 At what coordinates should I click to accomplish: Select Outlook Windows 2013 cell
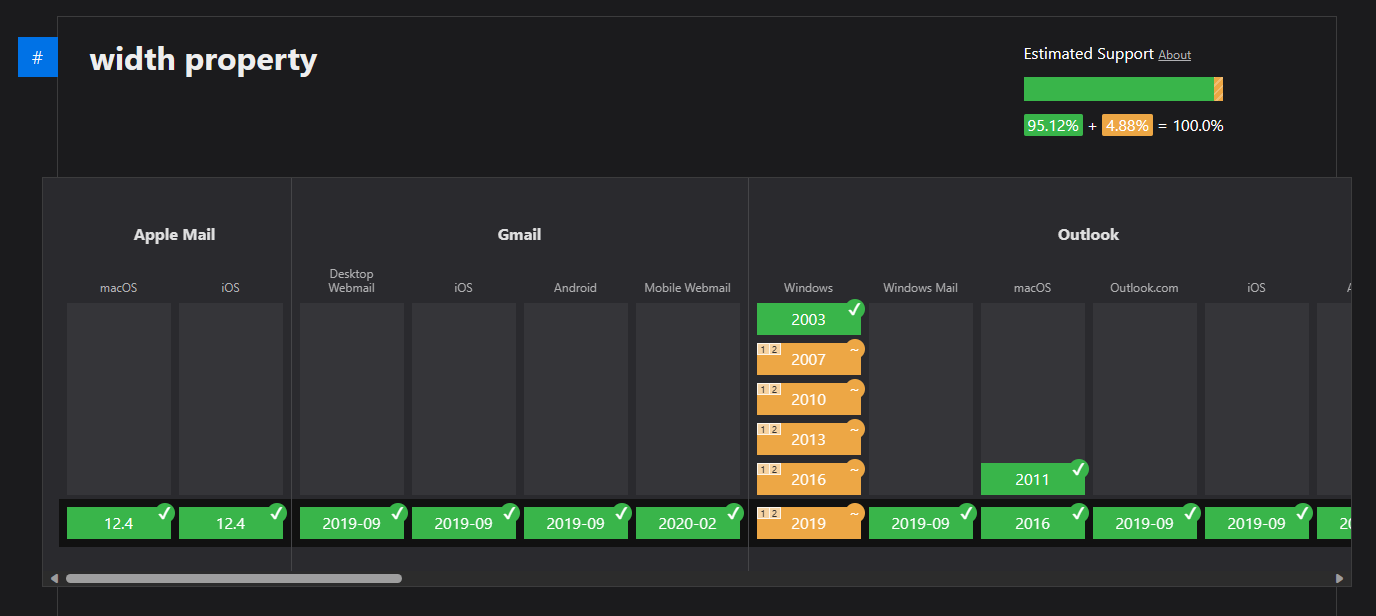tap(809, 439)
